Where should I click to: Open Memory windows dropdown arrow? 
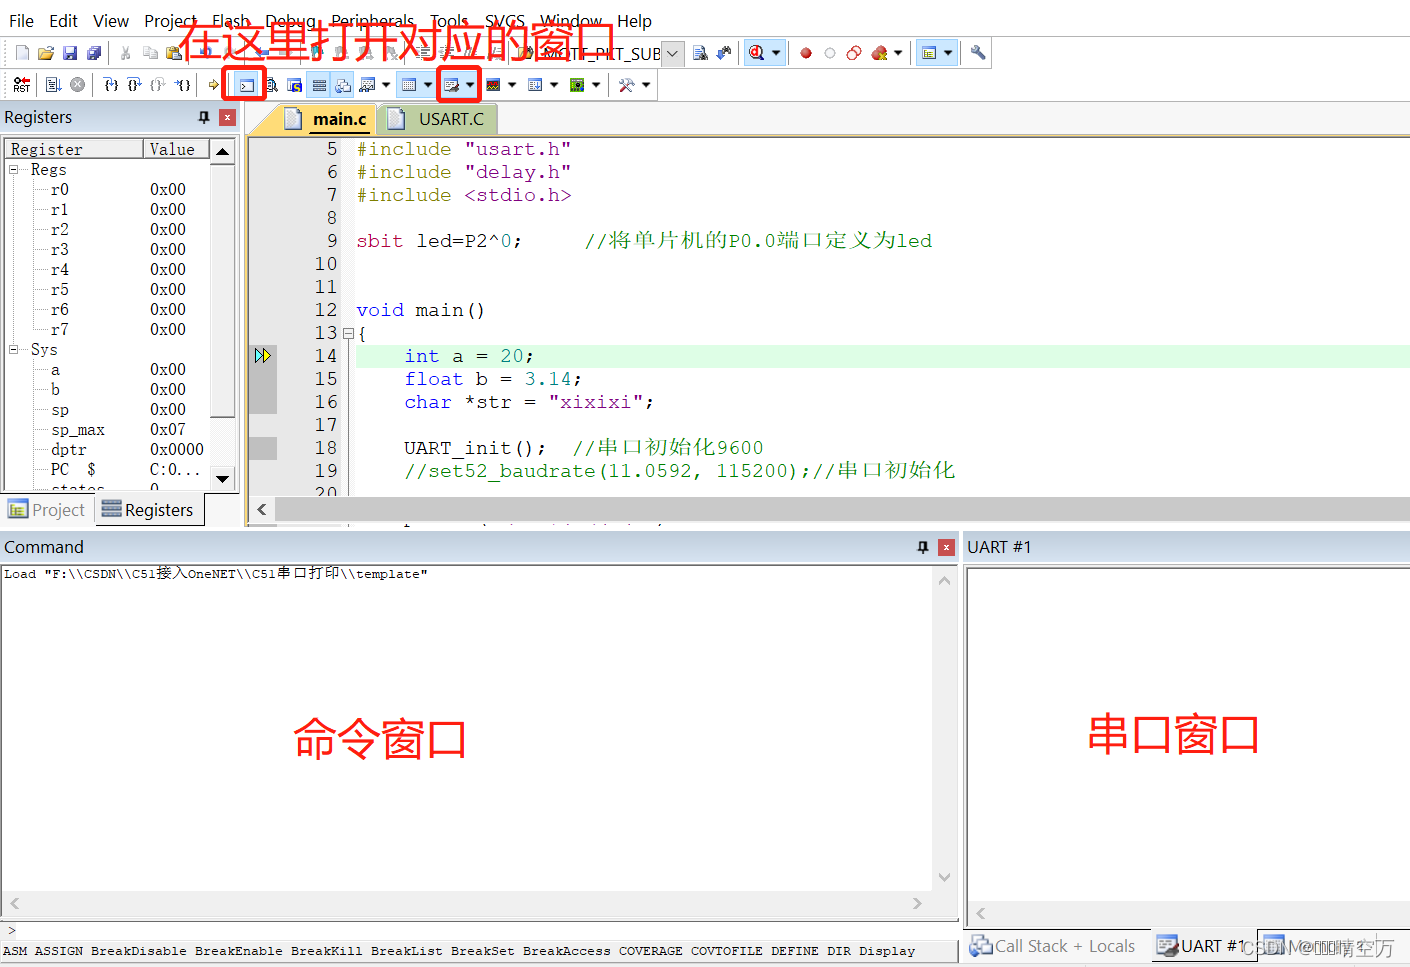(428, 85)
